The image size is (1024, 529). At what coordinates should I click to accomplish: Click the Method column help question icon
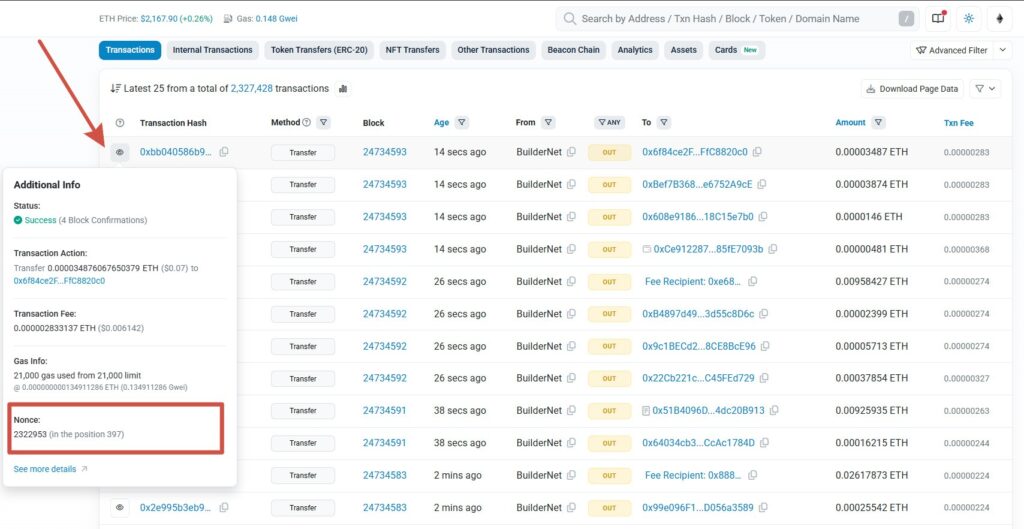[306, 123]
